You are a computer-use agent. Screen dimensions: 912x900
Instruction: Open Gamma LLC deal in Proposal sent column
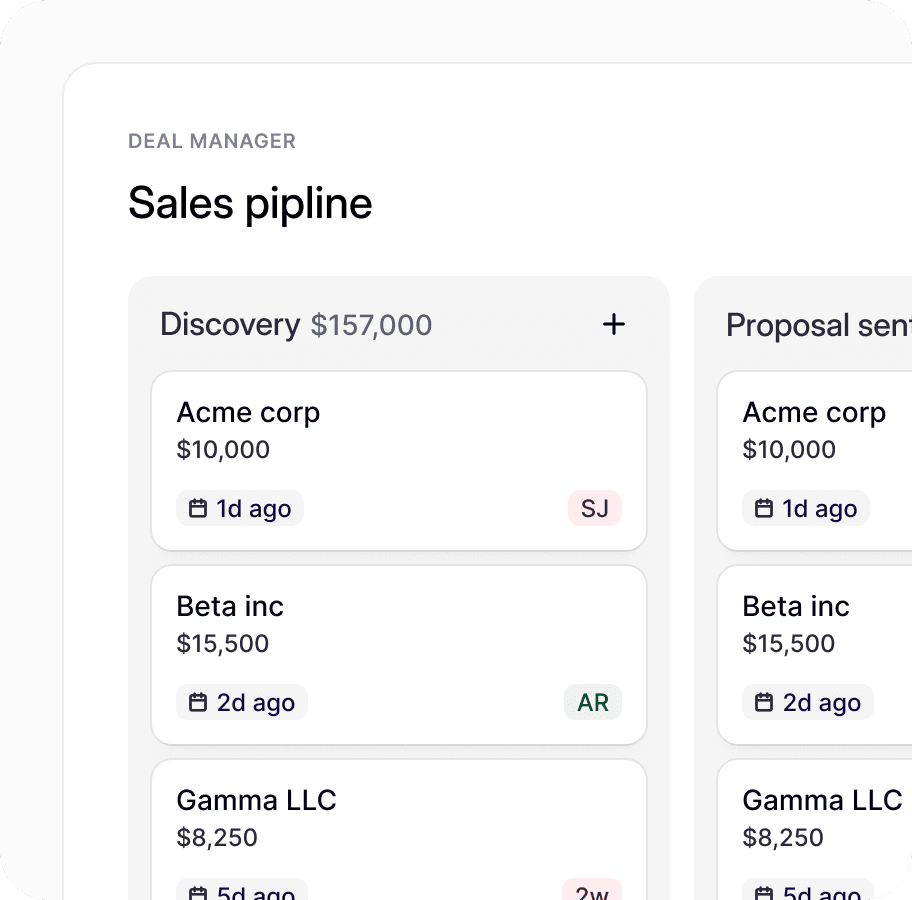pos(822,800)
